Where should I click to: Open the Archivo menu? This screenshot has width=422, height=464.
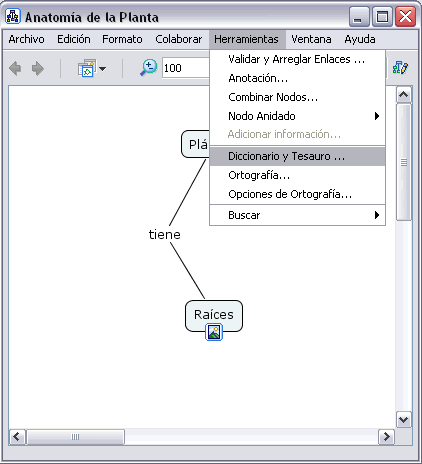coord(26,39)
